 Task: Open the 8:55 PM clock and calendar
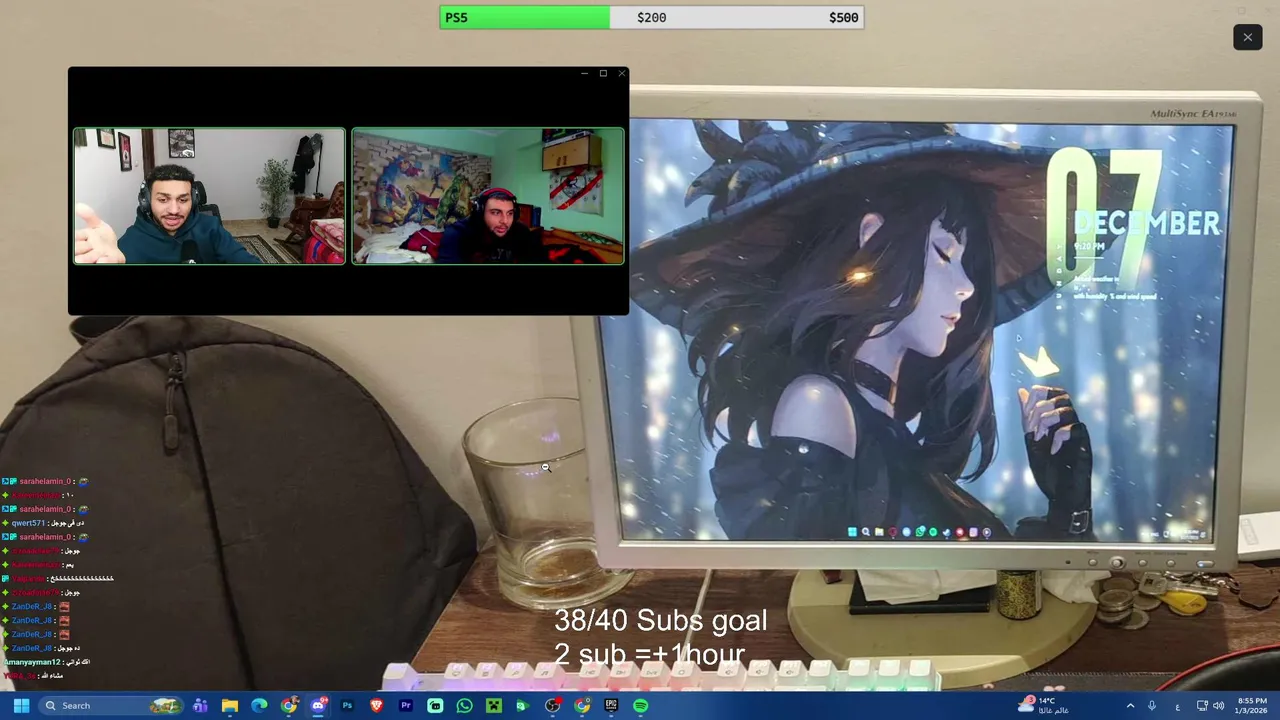(x=1252, y=706)
